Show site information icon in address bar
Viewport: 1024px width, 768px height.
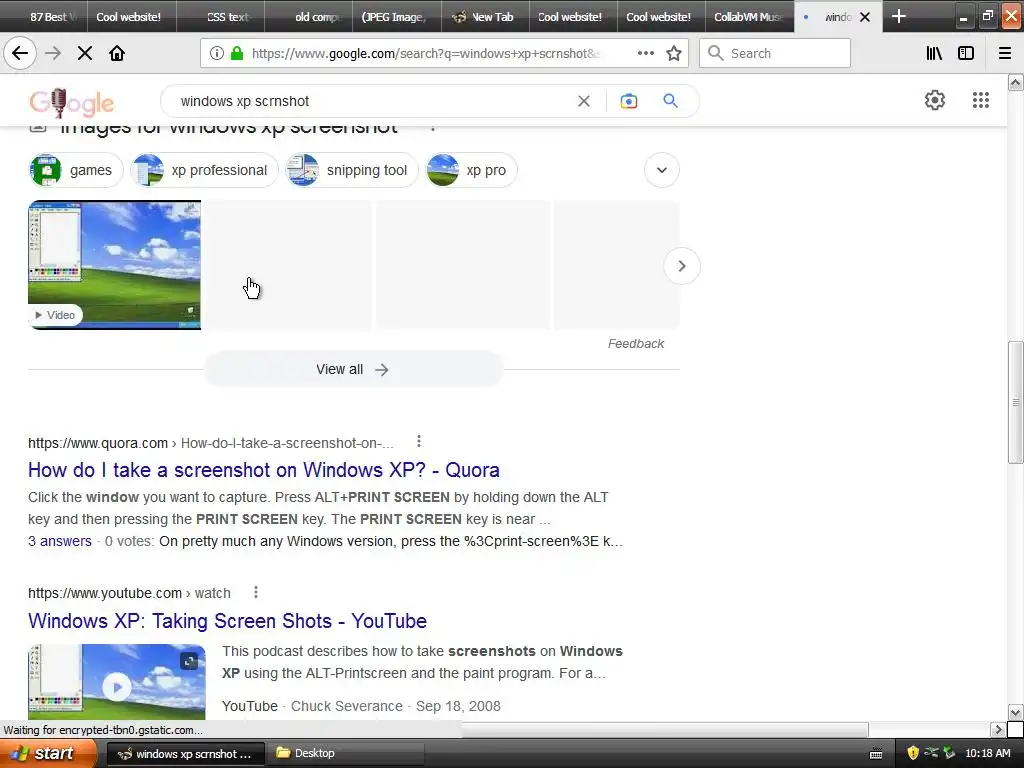tap(217, 53)
